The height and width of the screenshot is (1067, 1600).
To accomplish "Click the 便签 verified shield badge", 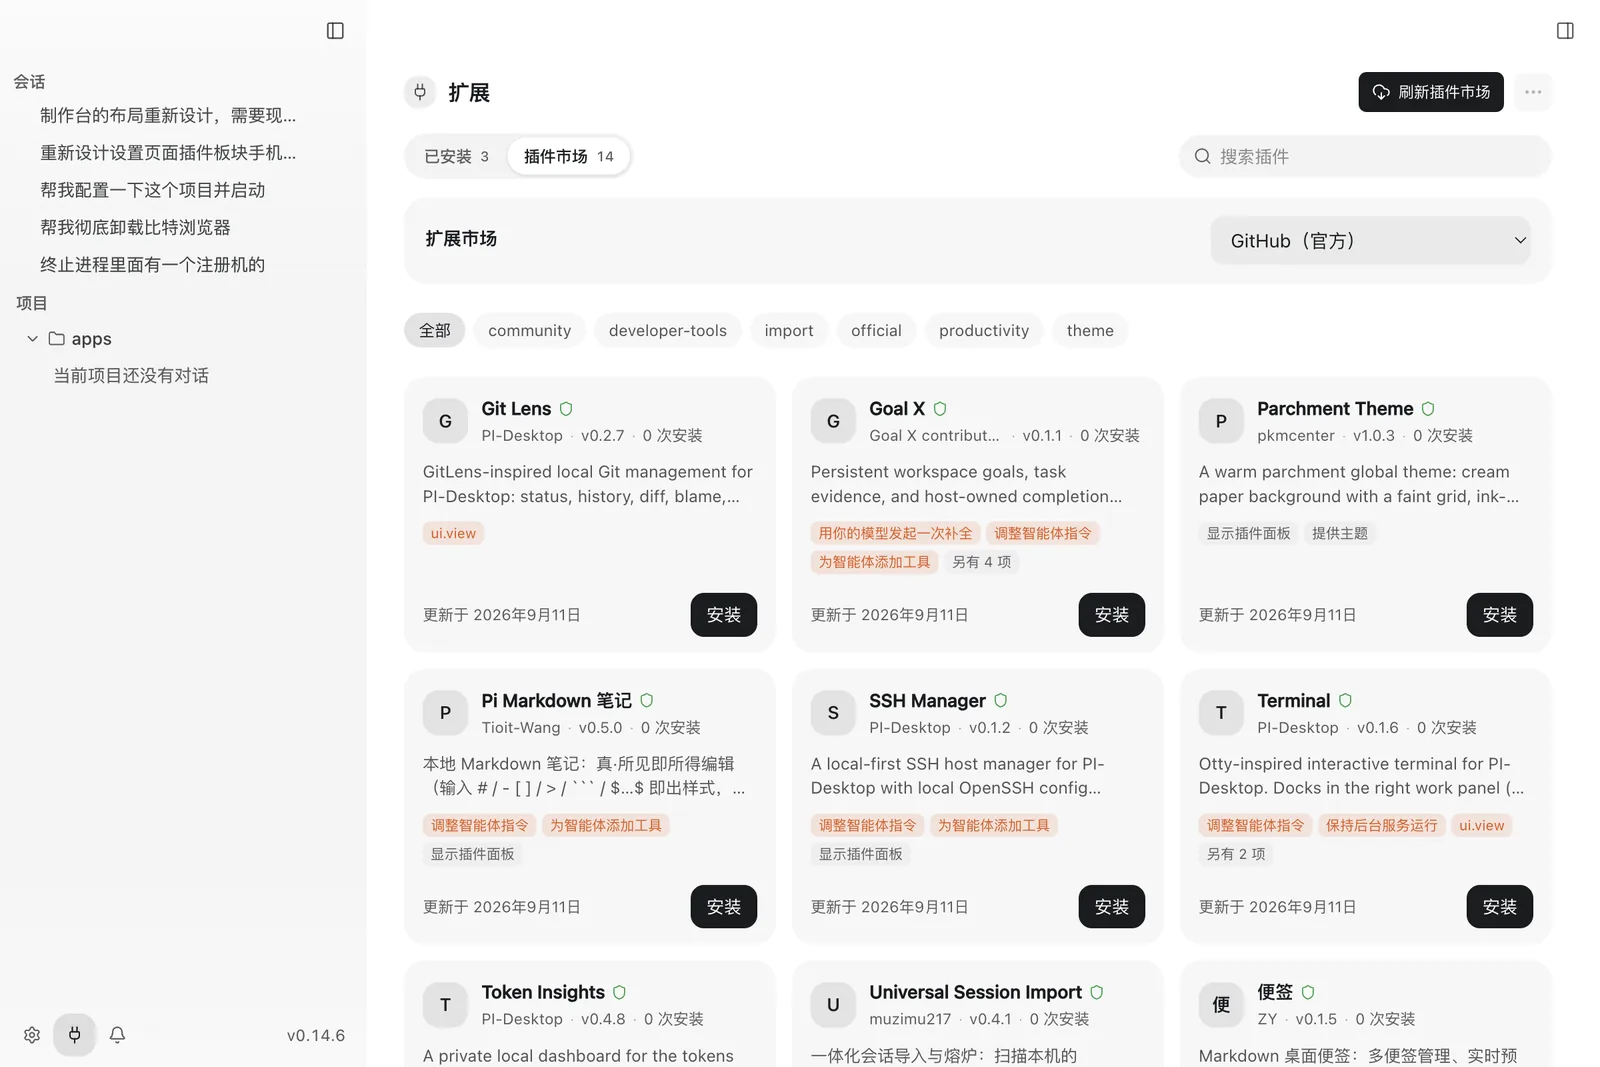I will point(1308,993).
